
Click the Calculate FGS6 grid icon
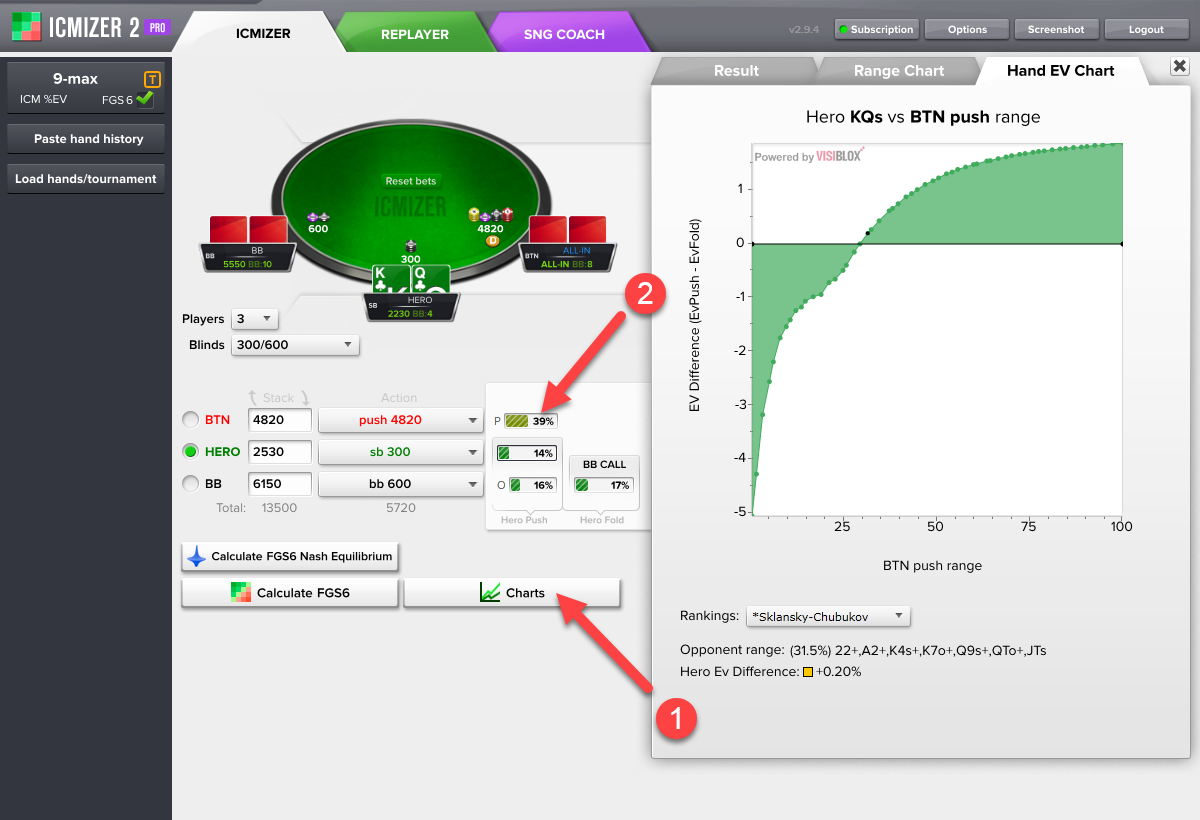pyautogui.click(x=240, y=593)
